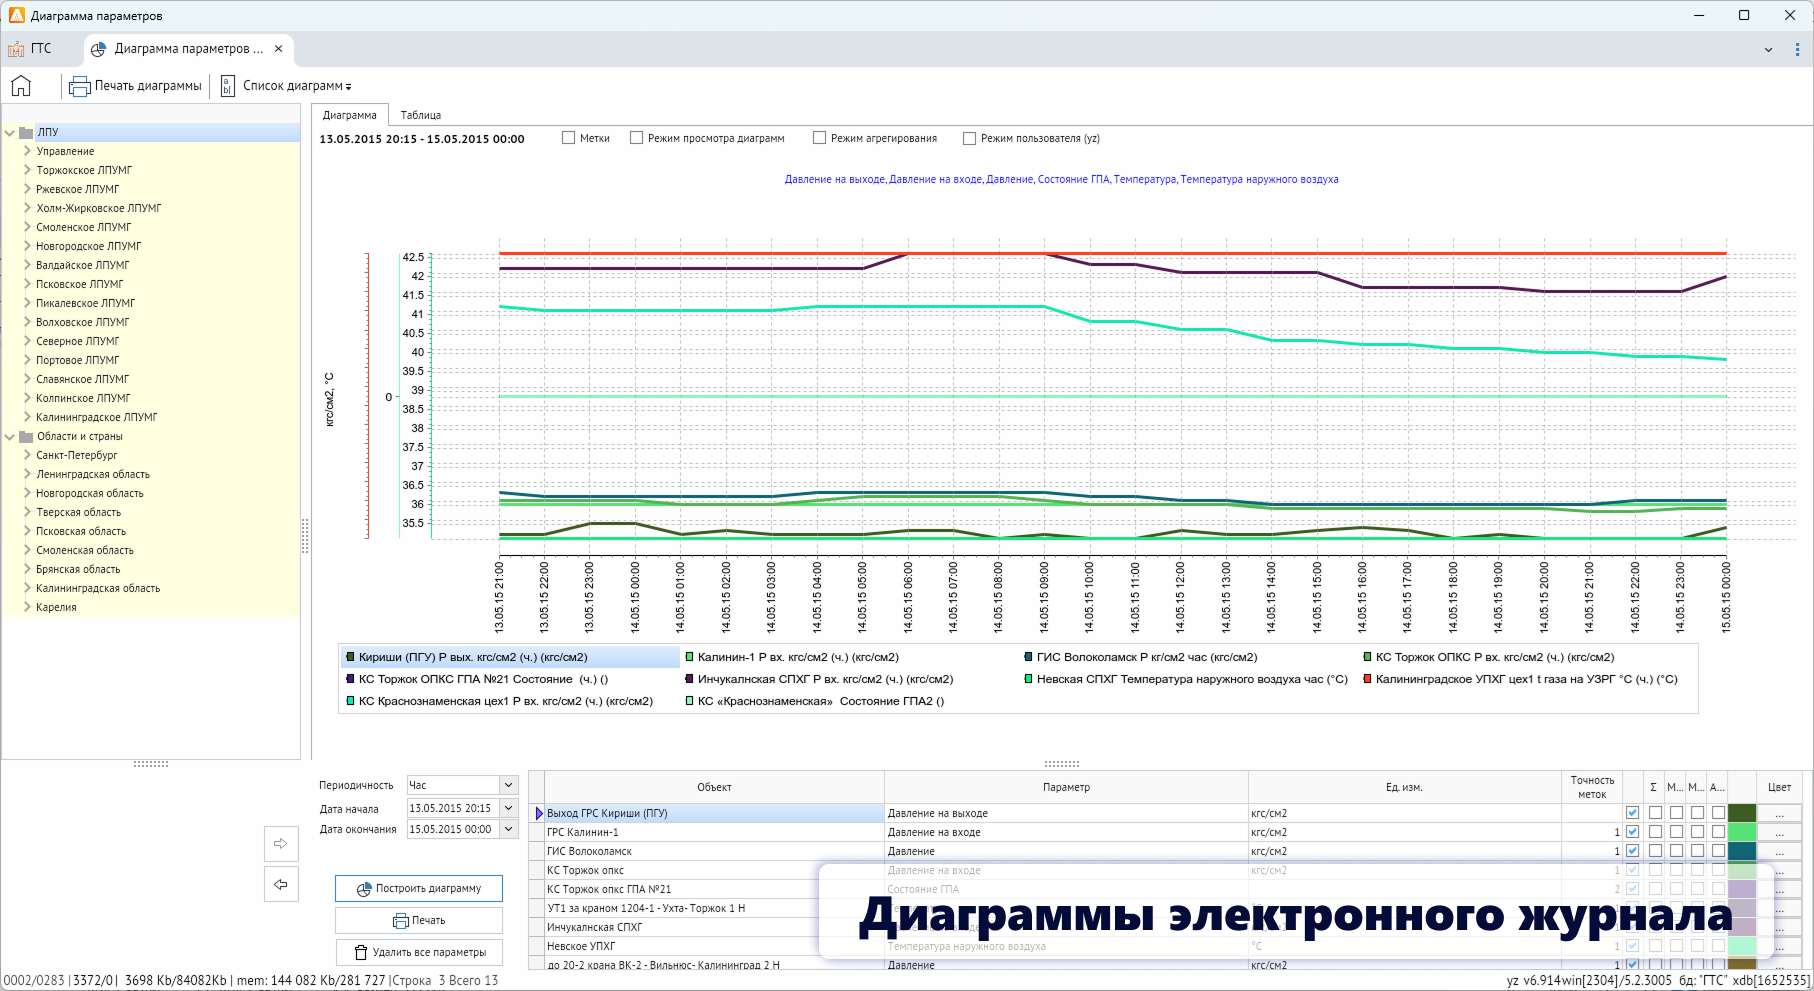Image resolution: width=1814 pixels, height=991 pixels.
Task: Uncheck the checked checkbox in ГРС Калинин-1 row
Action: coord(1633,832)
